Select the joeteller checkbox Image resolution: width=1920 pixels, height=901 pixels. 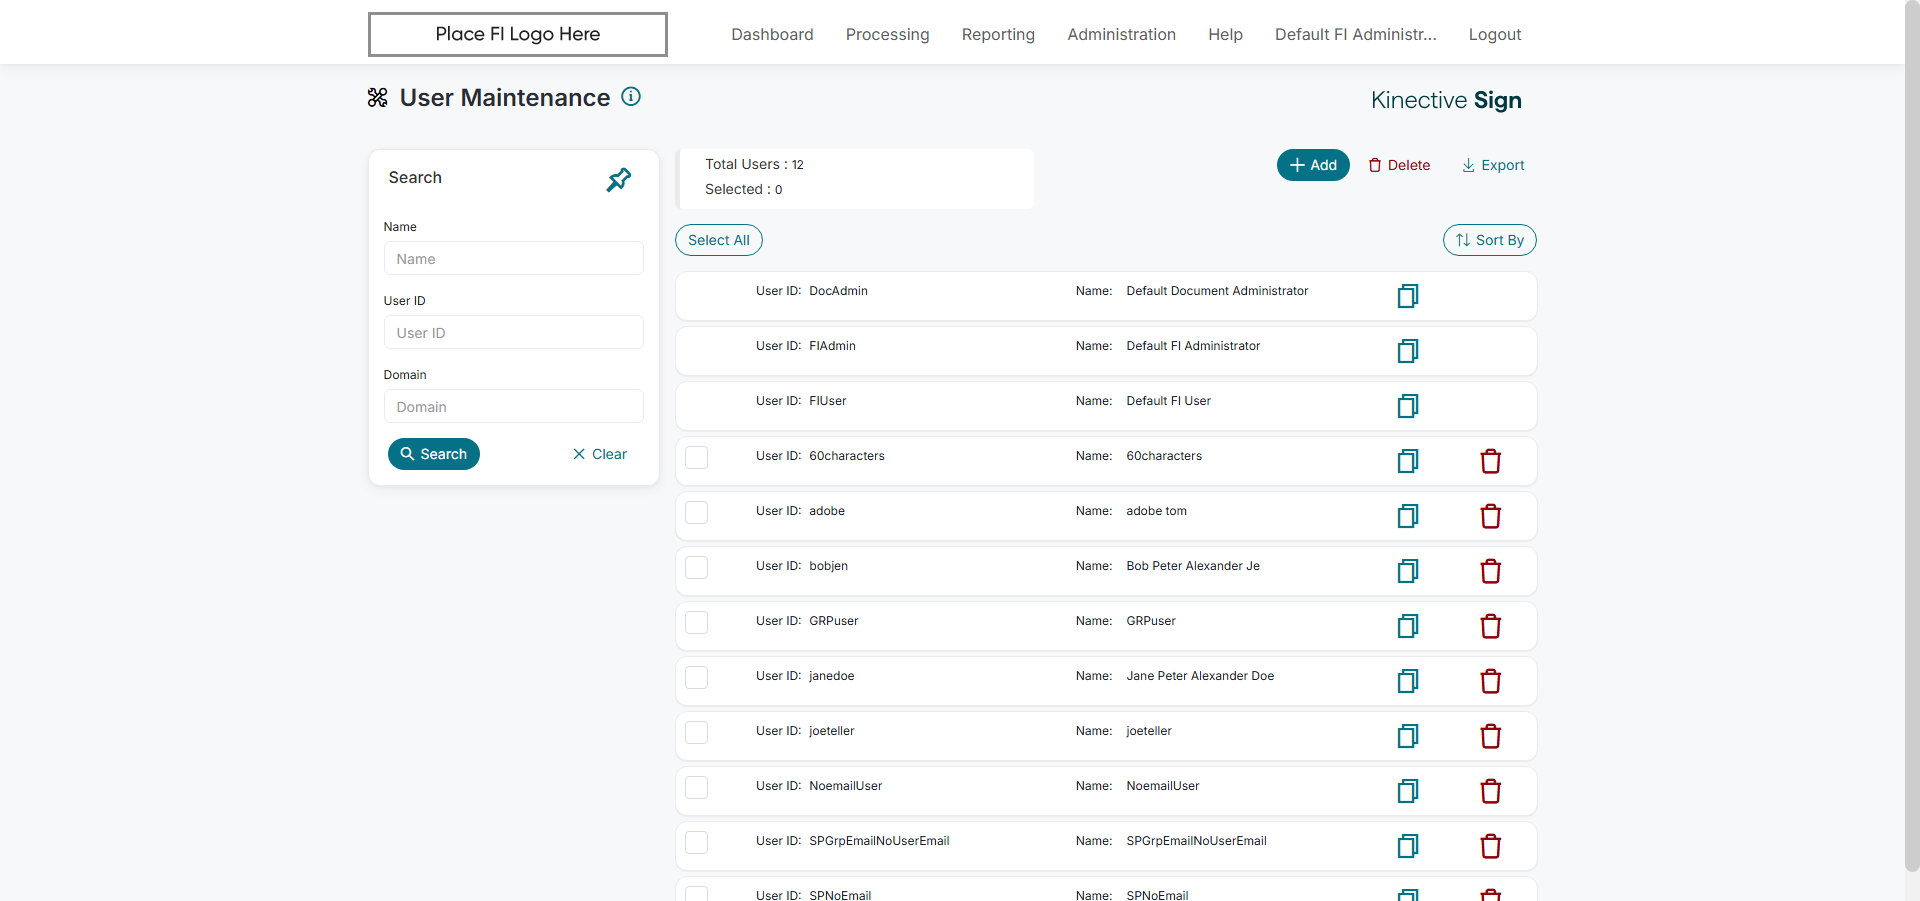pos(697,732)
